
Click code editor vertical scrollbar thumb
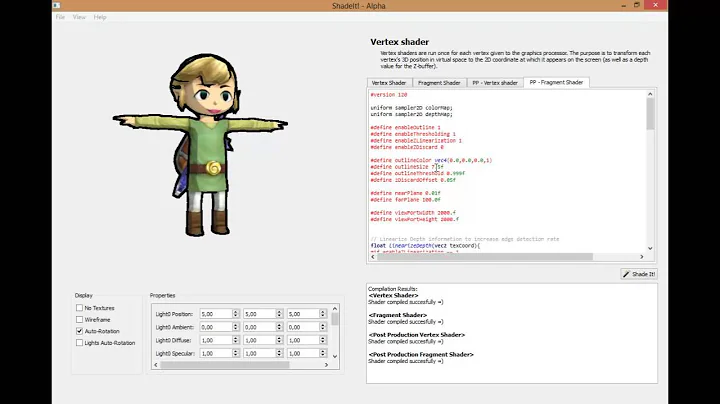click(x=650, y=114)
